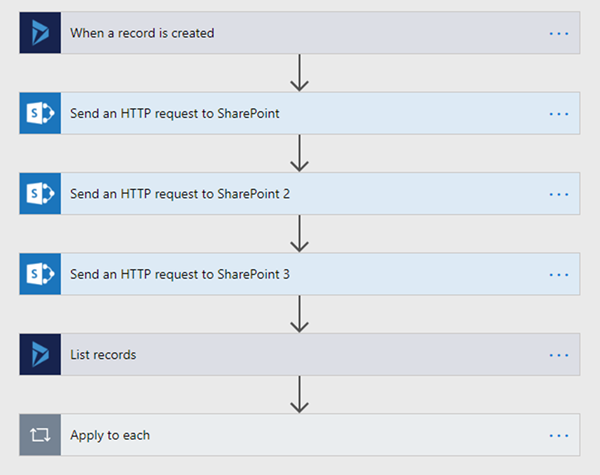Click the SharePoint icon on HTTP request 3

(40, 273)
